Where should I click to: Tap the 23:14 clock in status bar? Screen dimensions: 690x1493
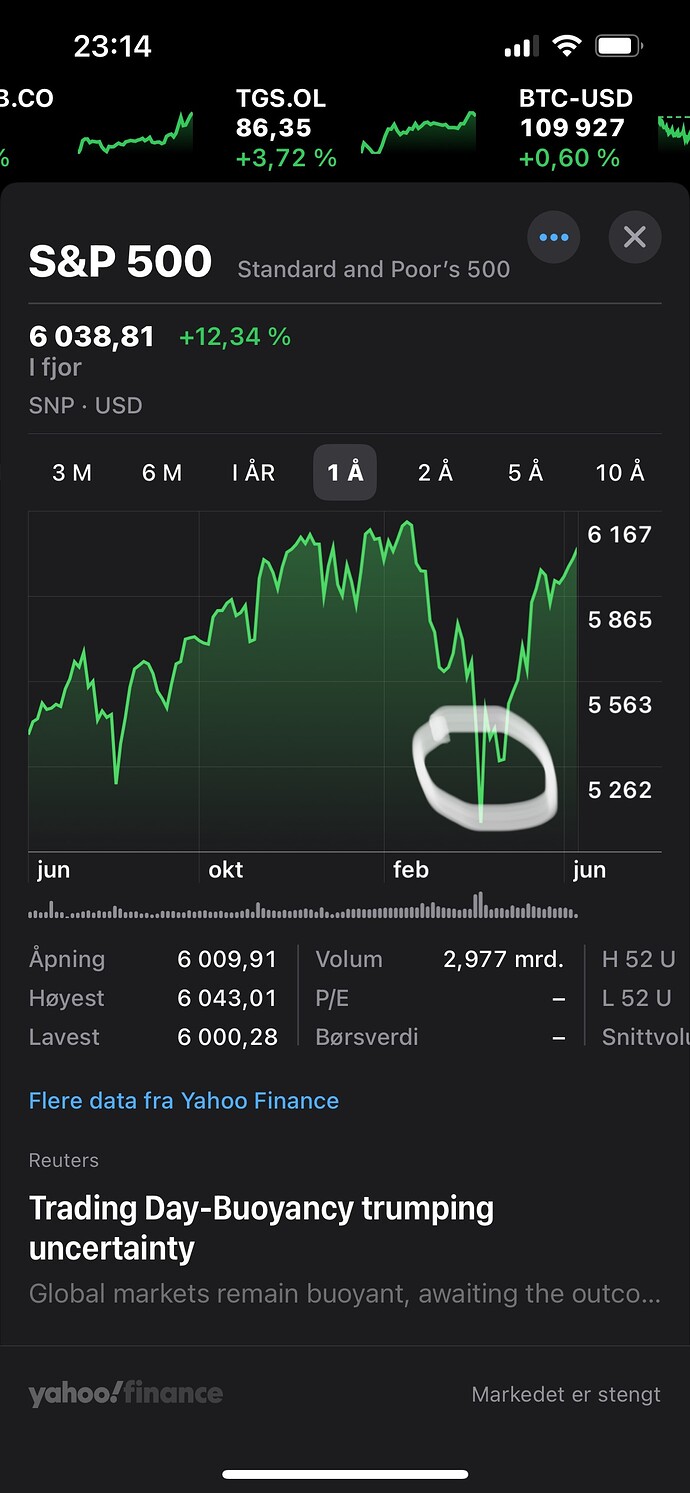[x=112, y=46]
